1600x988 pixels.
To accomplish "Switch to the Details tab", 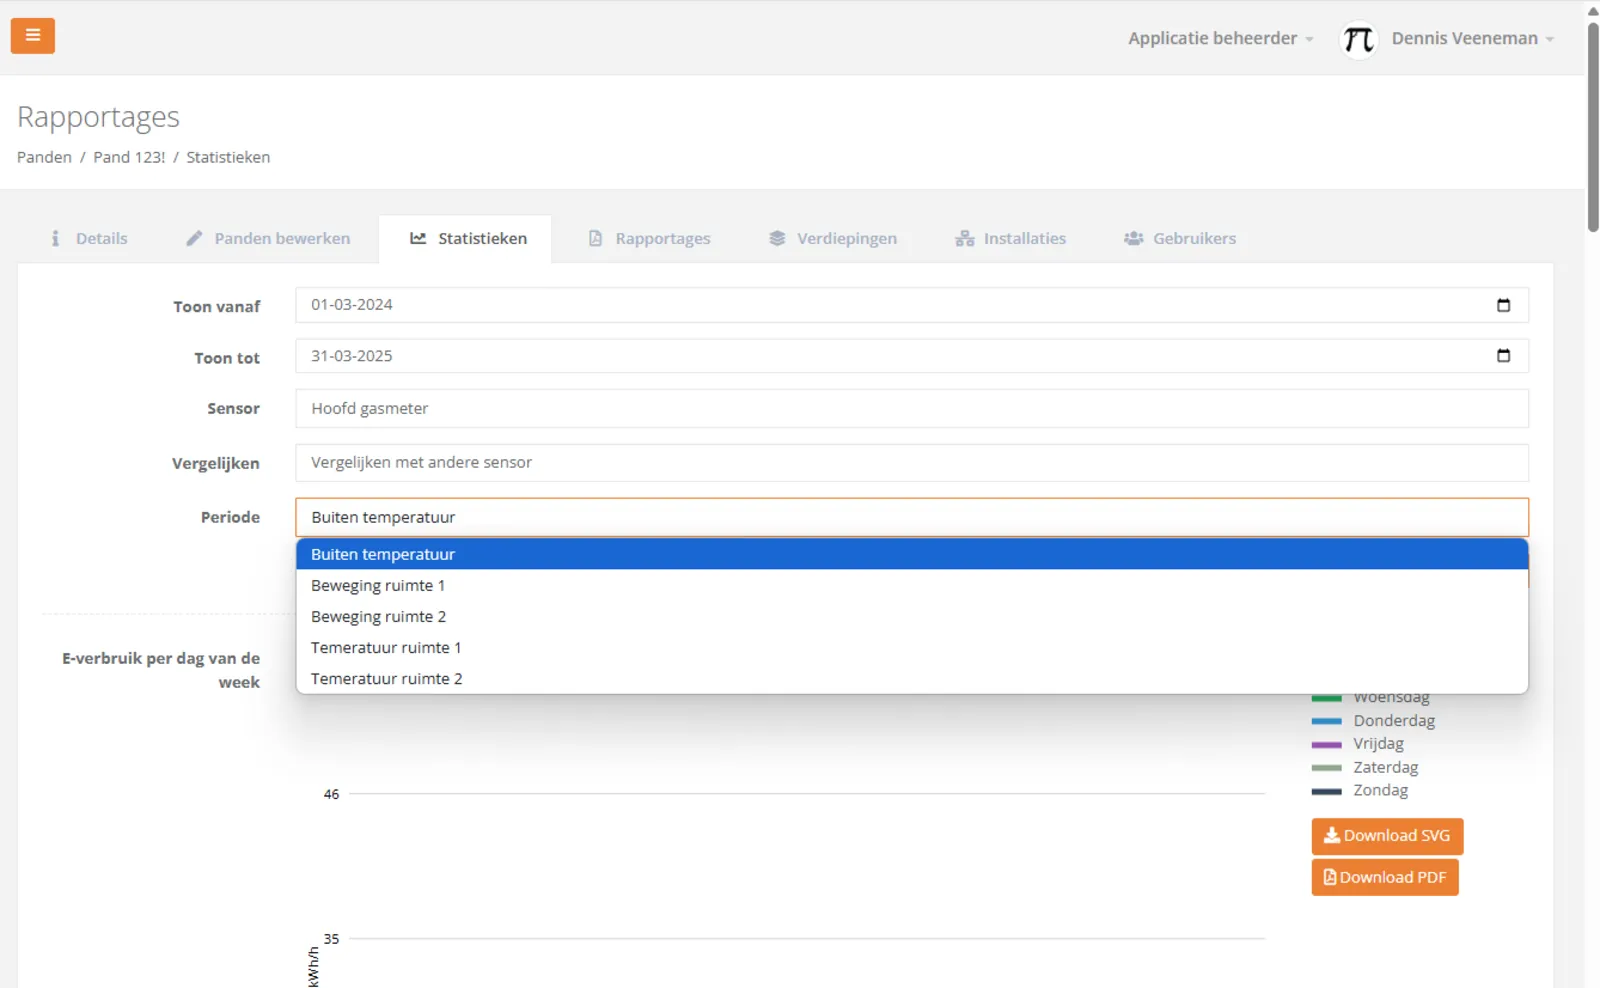I will [89, 238].
